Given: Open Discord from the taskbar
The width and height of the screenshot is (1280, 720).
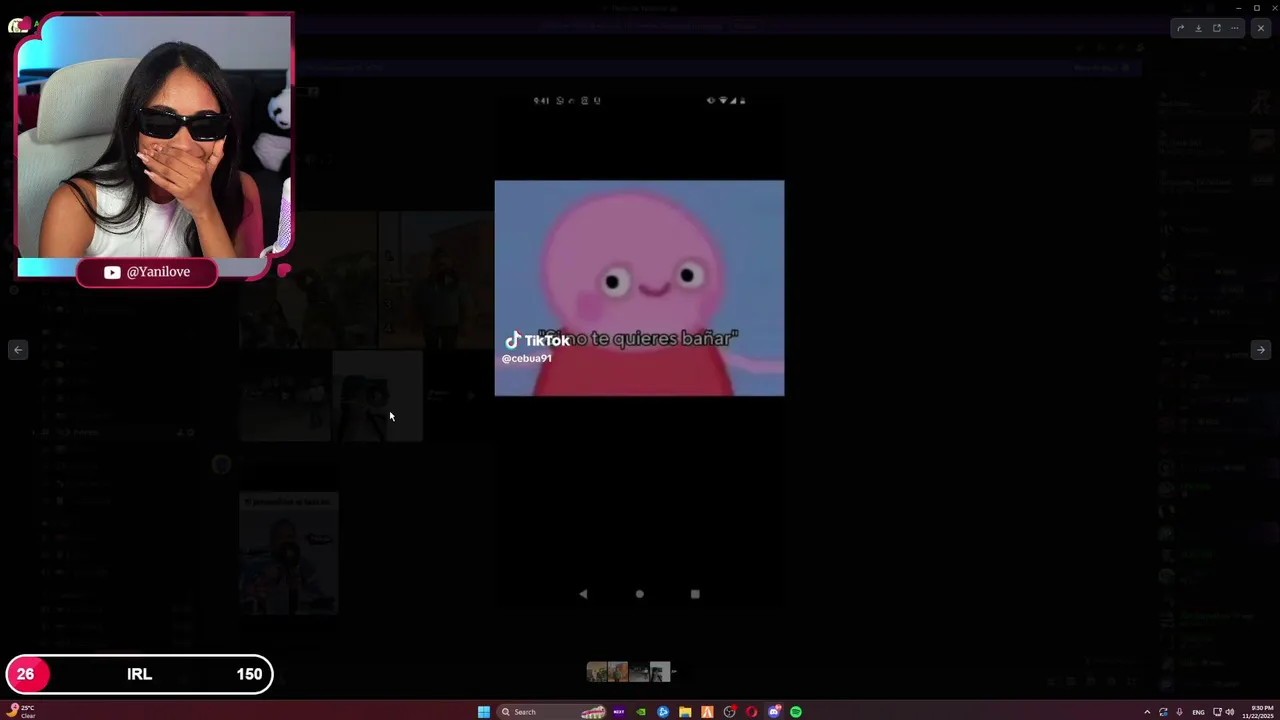Looking at the screenshot, I should (x=774, y=712).
